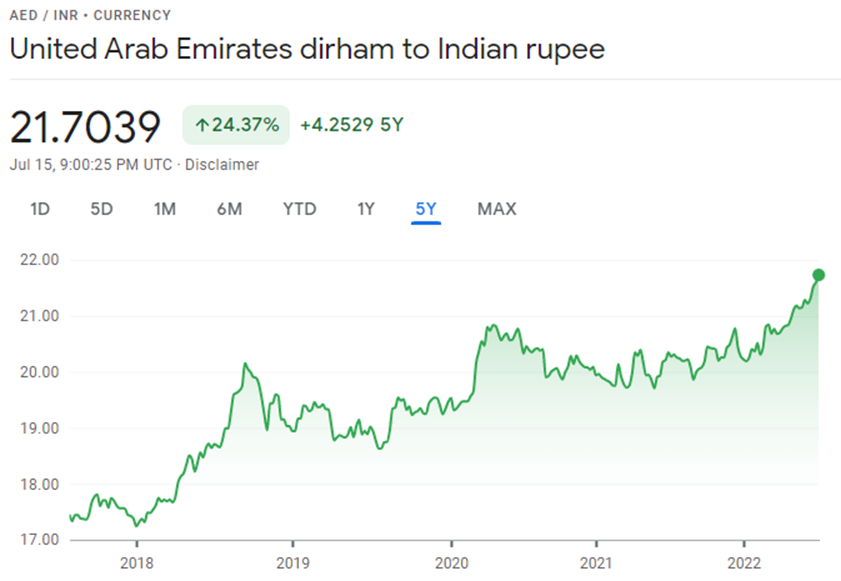Select the 2022 marker on the timeline
The width and height of the screenshot is (841, 581).
[x=744, y=563]
